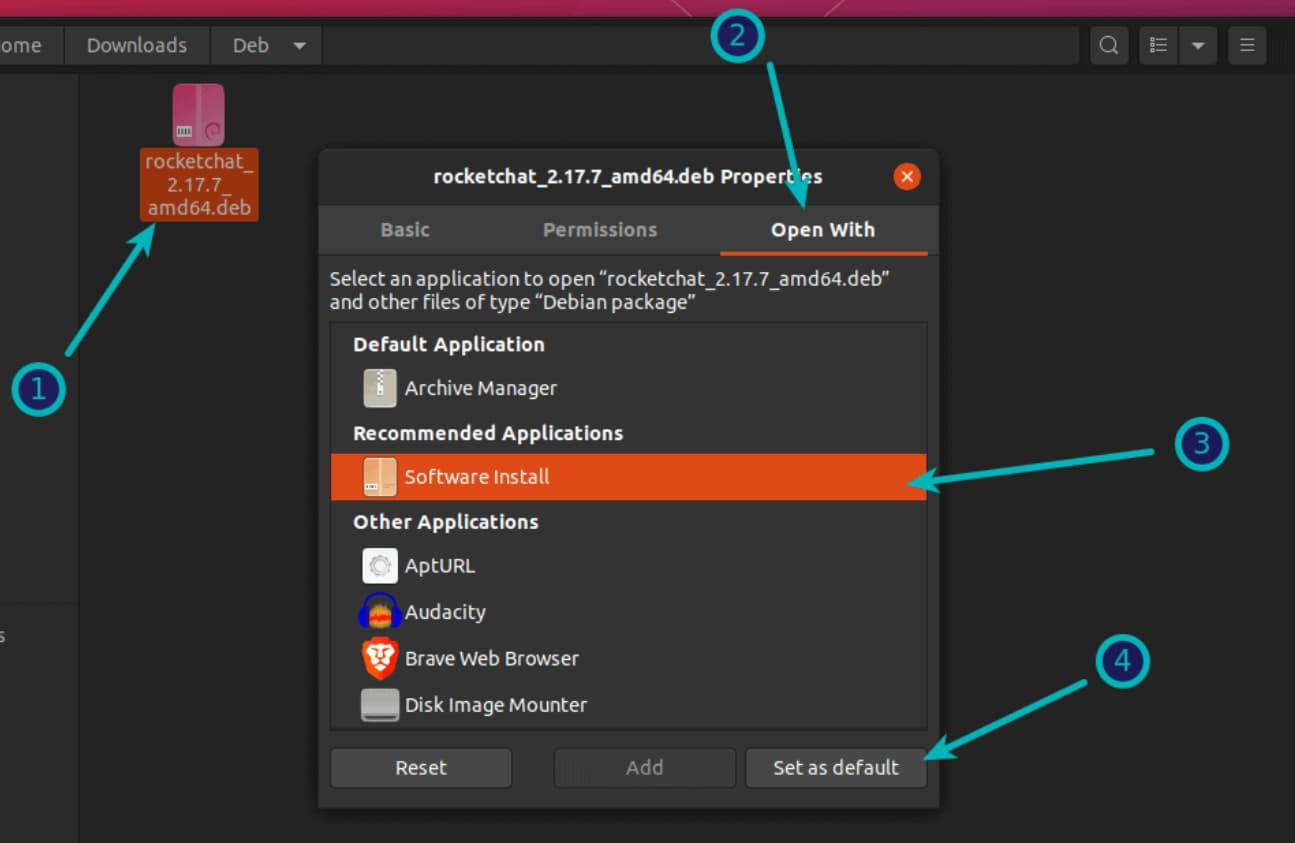Select the Open With tab
Image resolution: width=1295 pixels, height=843 pixels.
(x=823, y=230)
